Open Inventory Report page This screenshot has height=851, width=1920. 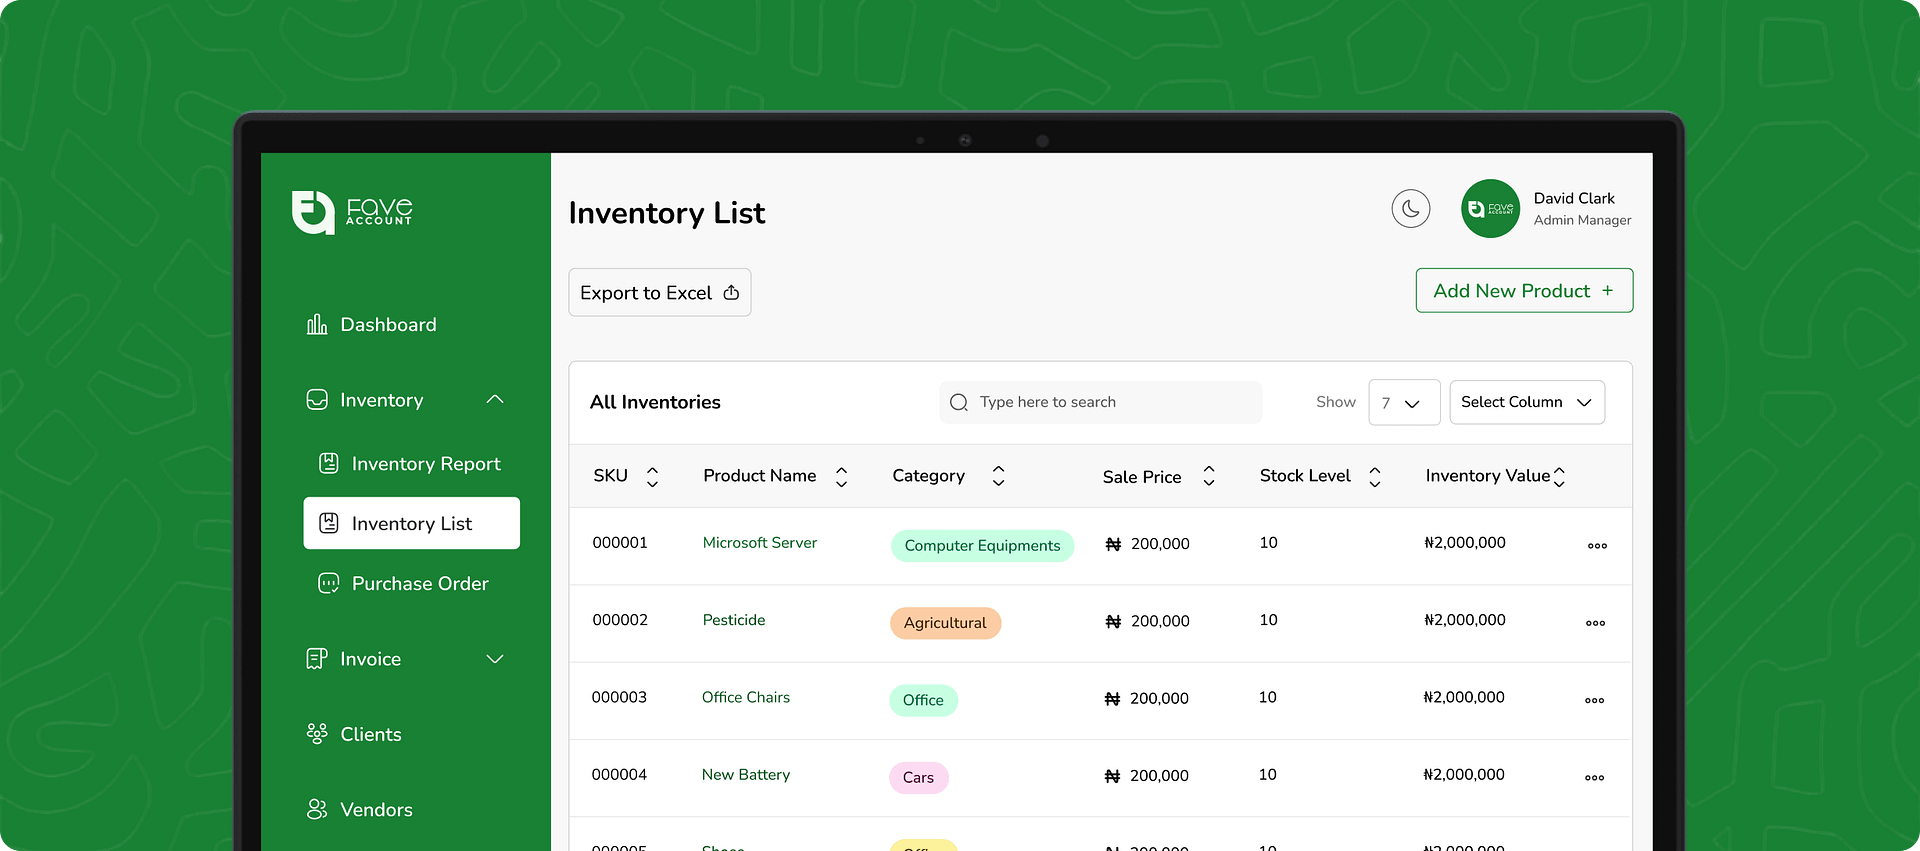[x=425, y=464]
